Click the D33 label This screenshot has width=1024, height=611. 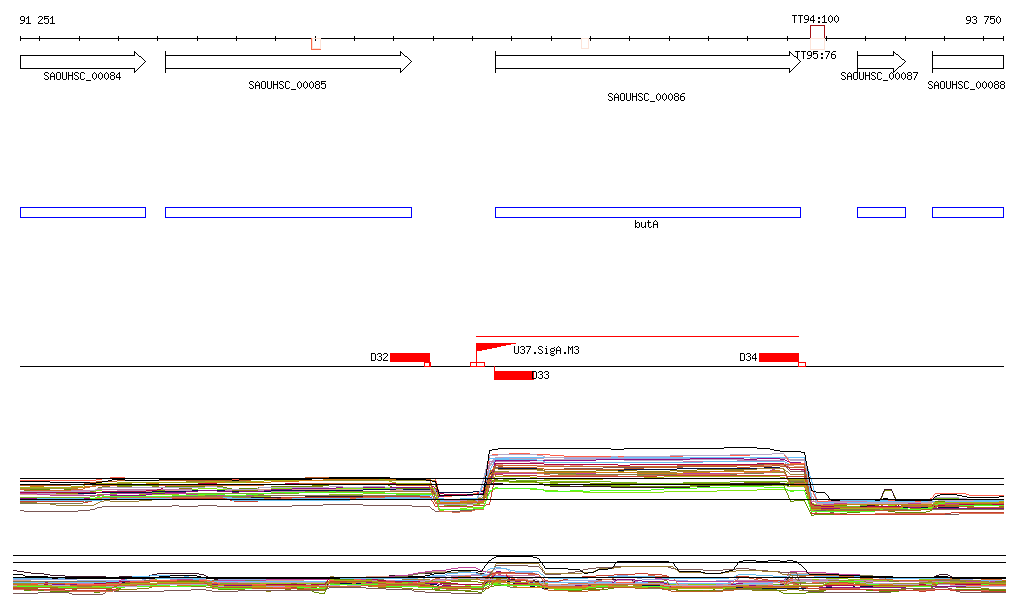point(541,375)
